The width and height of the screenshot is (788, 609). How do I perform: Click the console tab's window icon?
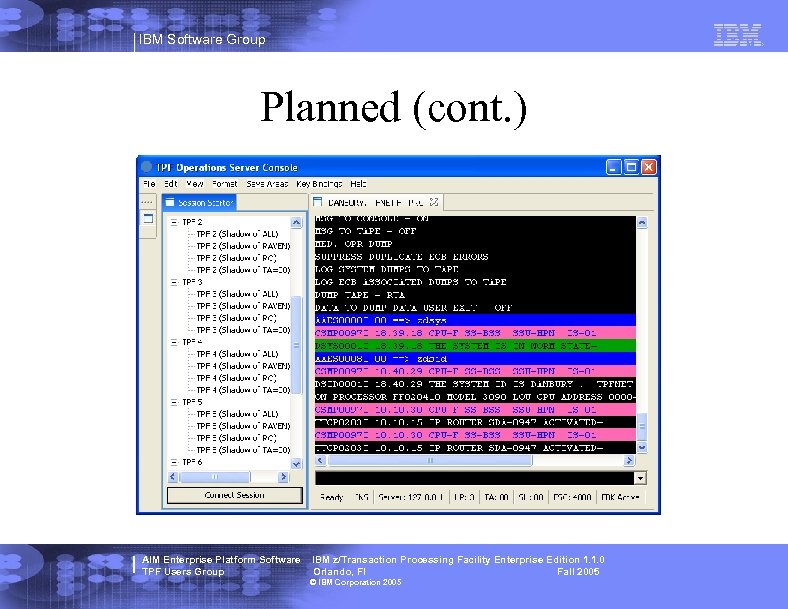tap(318, 202)
